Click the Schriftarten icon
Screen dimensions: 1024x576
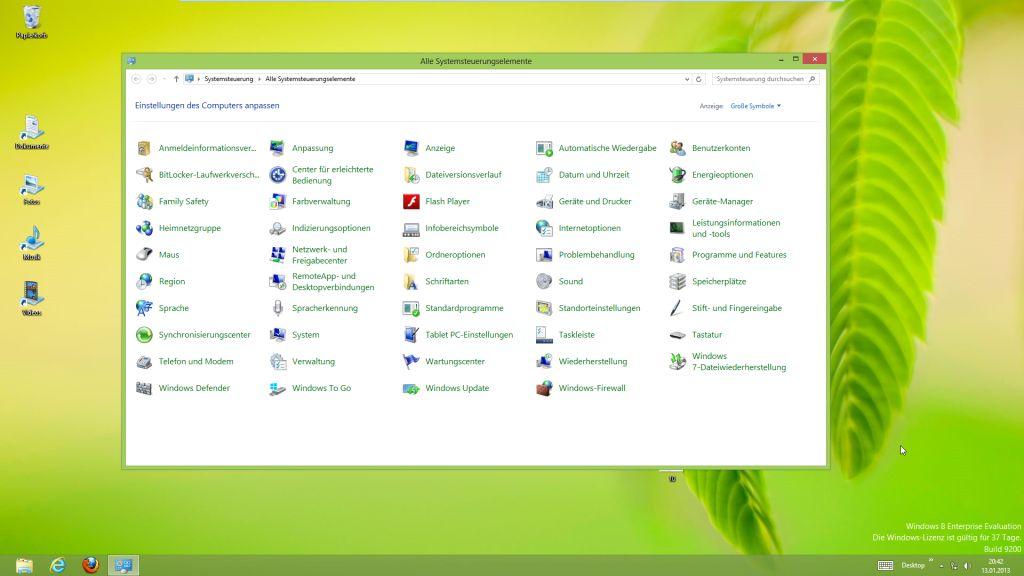411,281
